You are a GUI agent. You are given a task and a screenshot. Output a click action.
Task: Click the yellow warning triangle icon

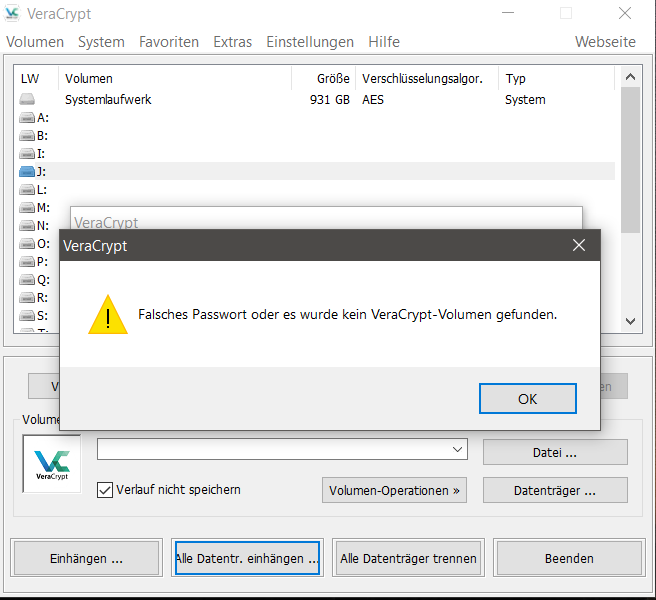coord(108,315)
